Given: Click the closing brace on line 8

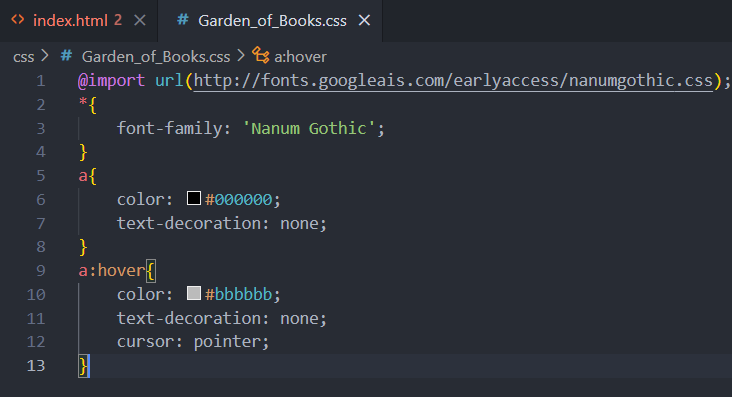Looking at the screenshot, I should [83, 248].
